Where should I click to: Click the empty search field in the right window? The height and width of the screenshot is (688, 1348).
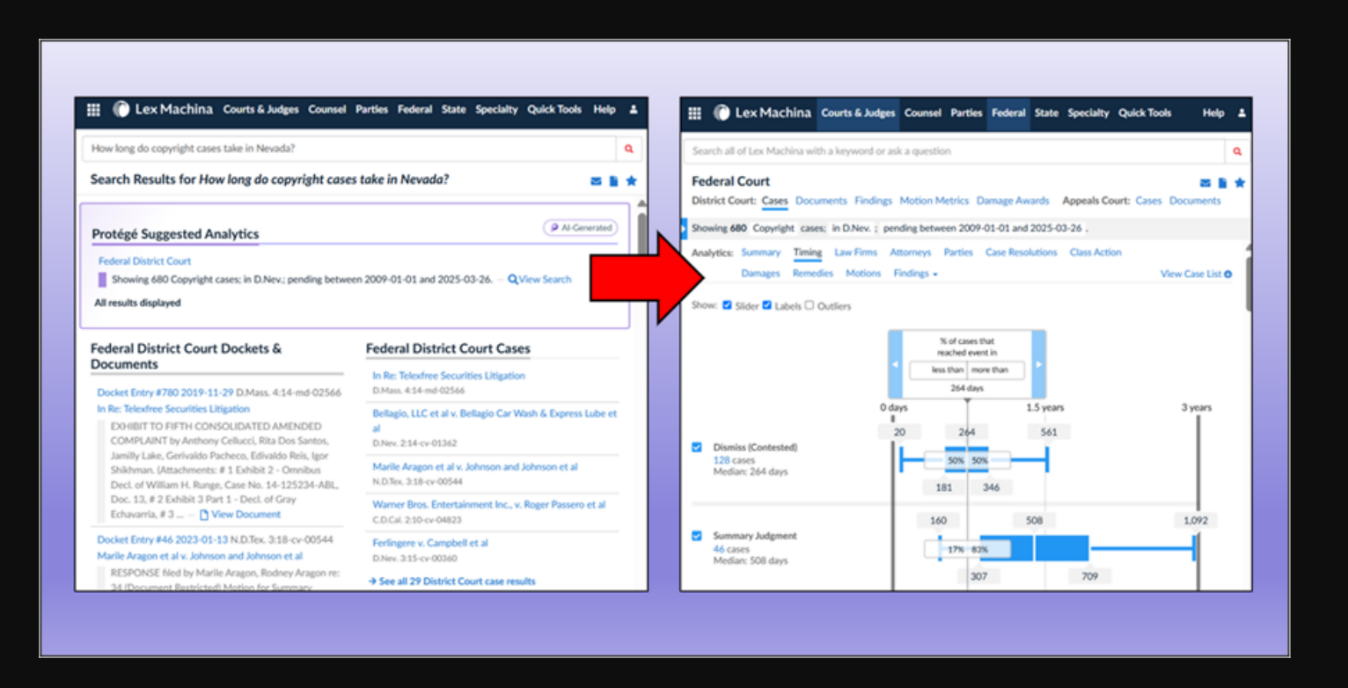click(953, 151)
